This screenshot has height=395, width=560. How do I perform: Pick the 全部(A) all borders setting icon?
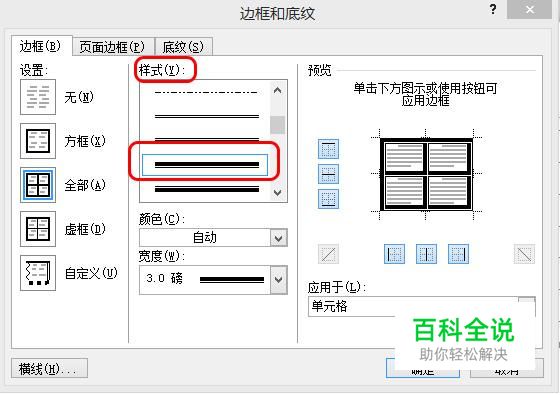pos(38,185)
